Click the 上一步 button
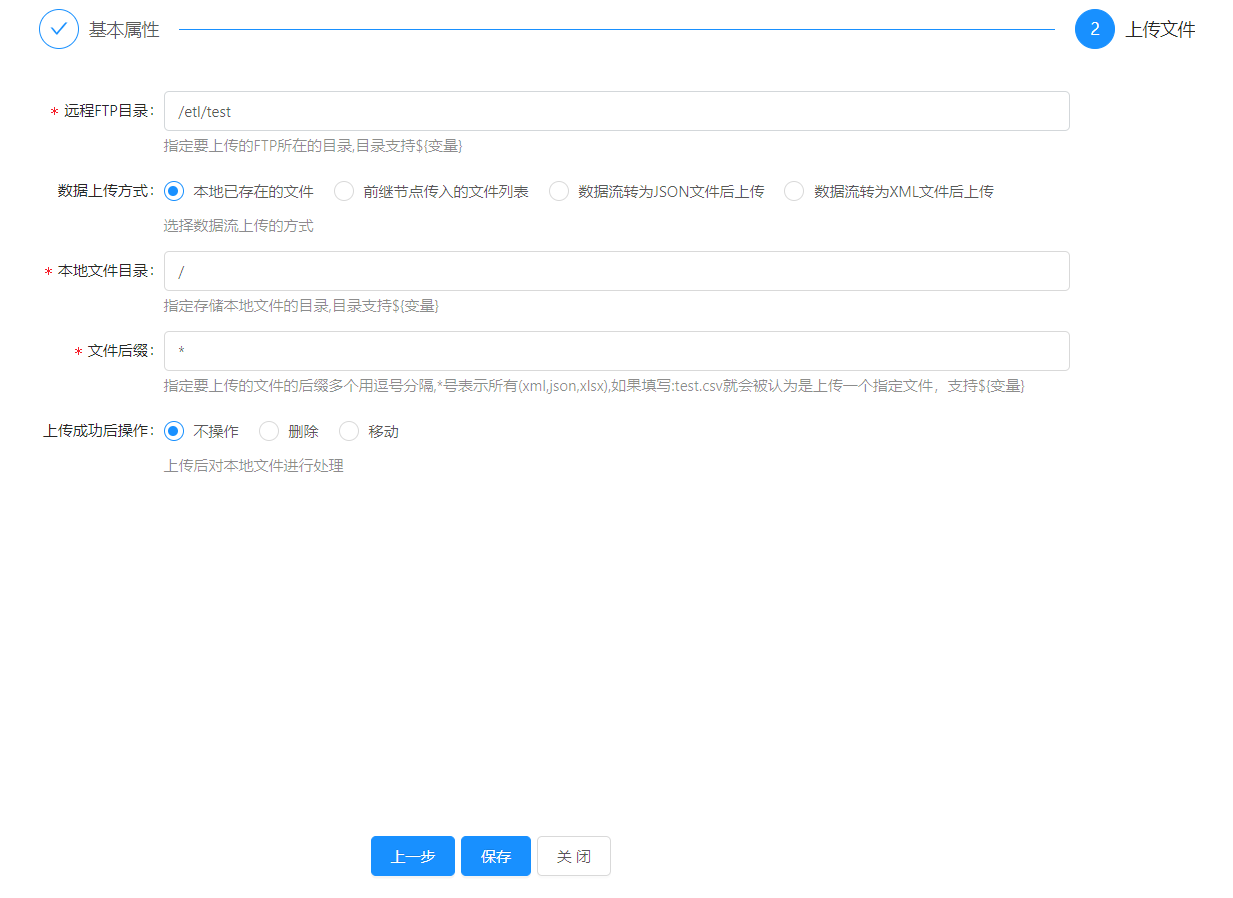Viewport: 1233px width, 898px height. [x=412, y=856]
